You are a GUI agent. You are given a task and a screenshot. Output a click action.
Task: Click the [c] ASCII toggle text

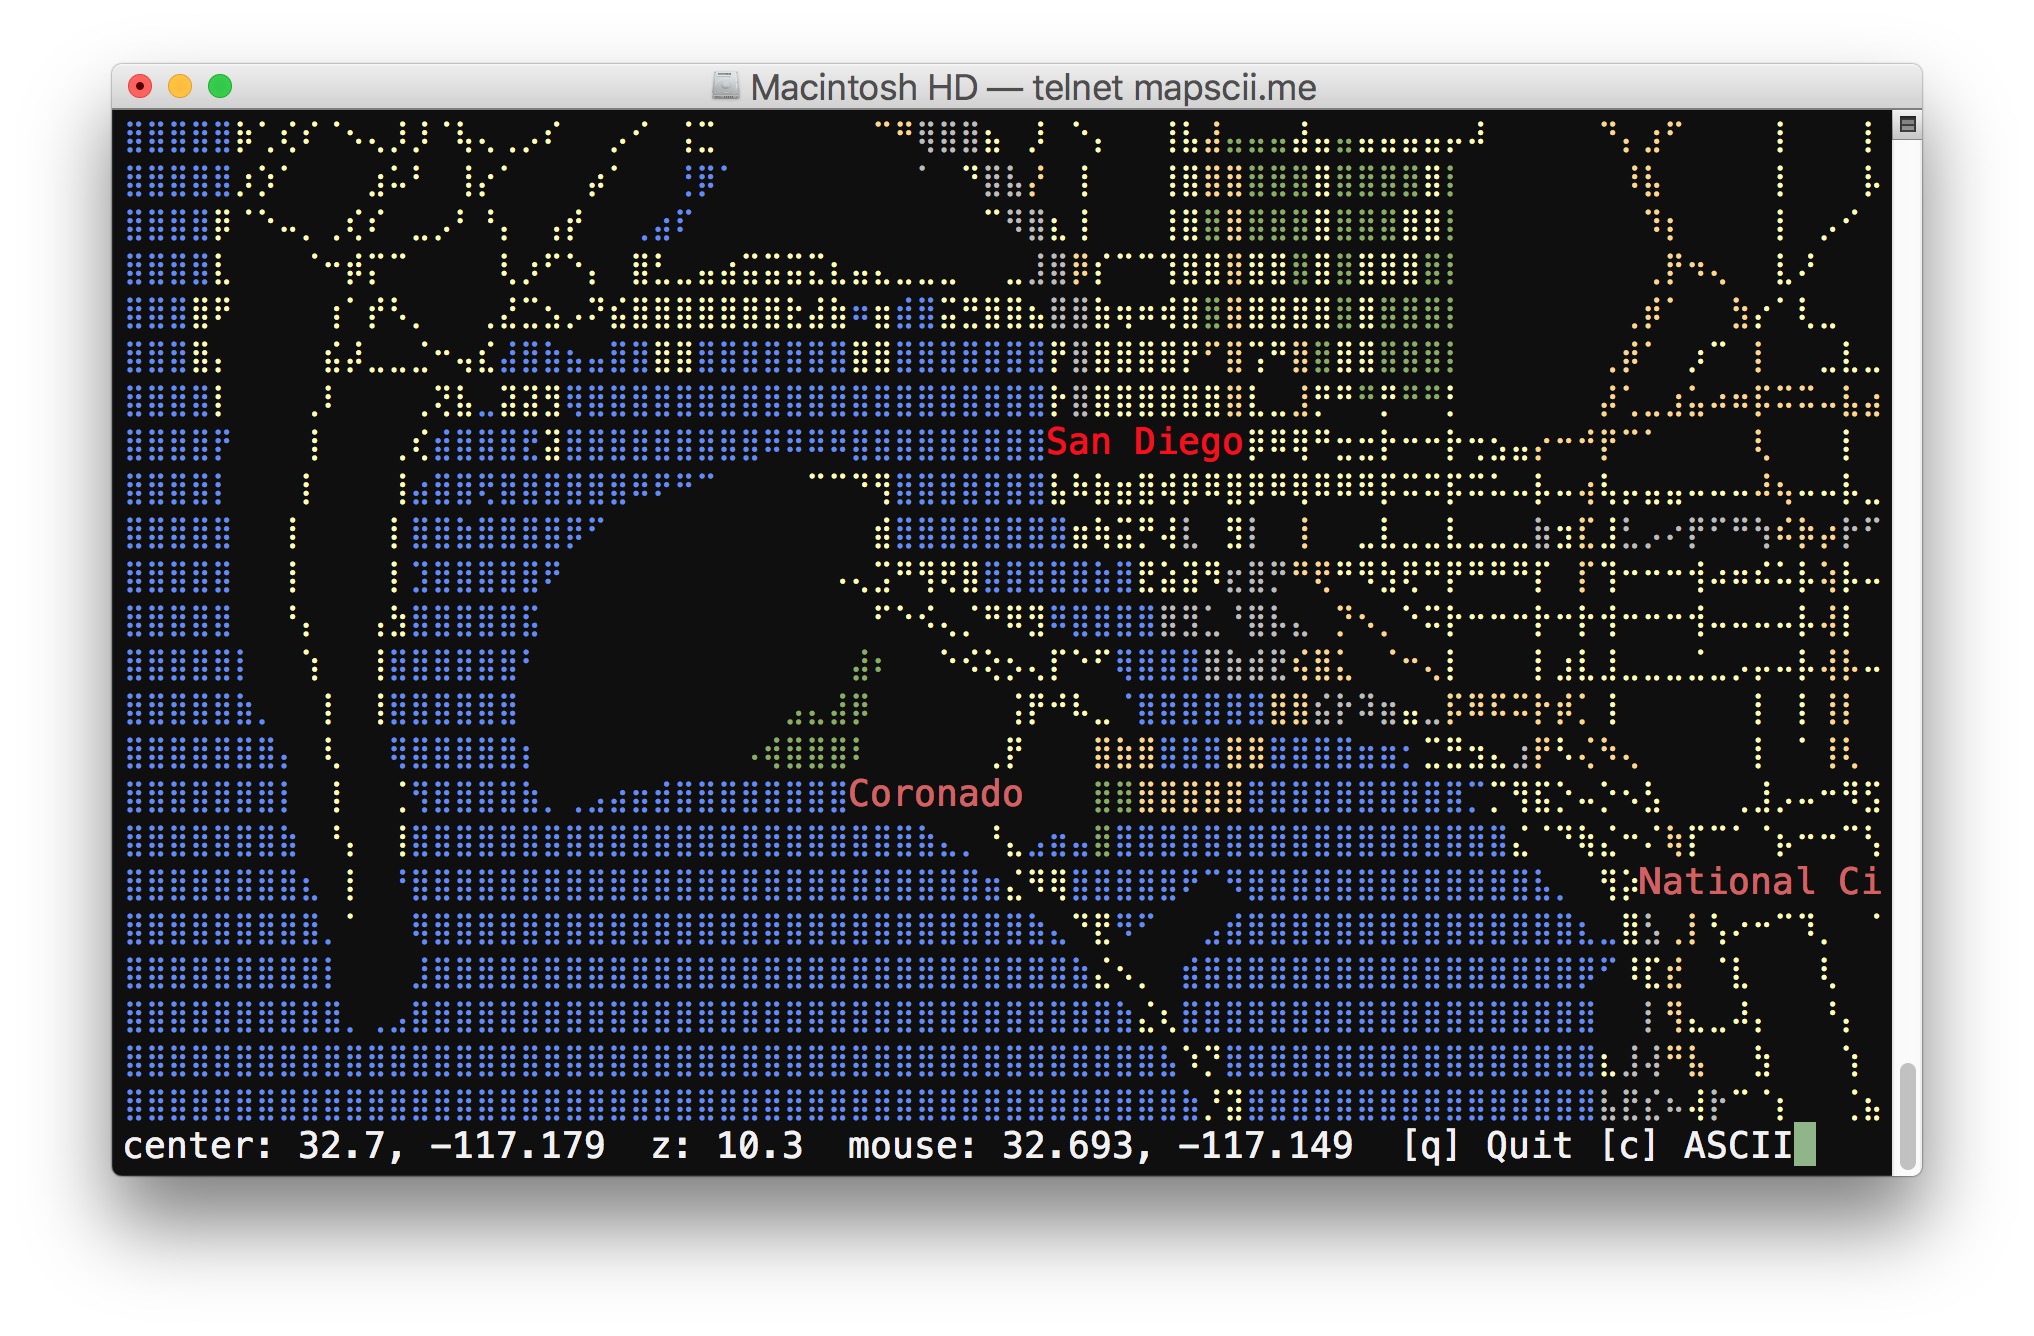pyautogui.click(x=1696, y=1146)
